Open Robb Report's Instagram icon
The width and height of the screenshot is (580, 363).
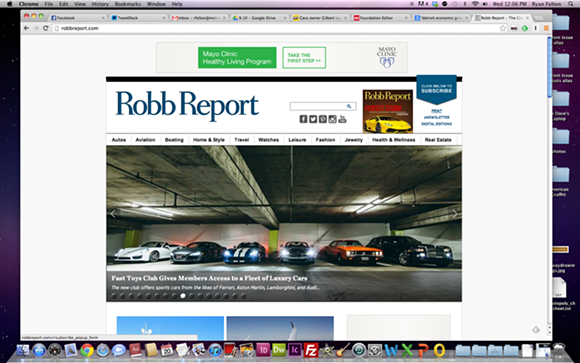click(x=333, y=119)
